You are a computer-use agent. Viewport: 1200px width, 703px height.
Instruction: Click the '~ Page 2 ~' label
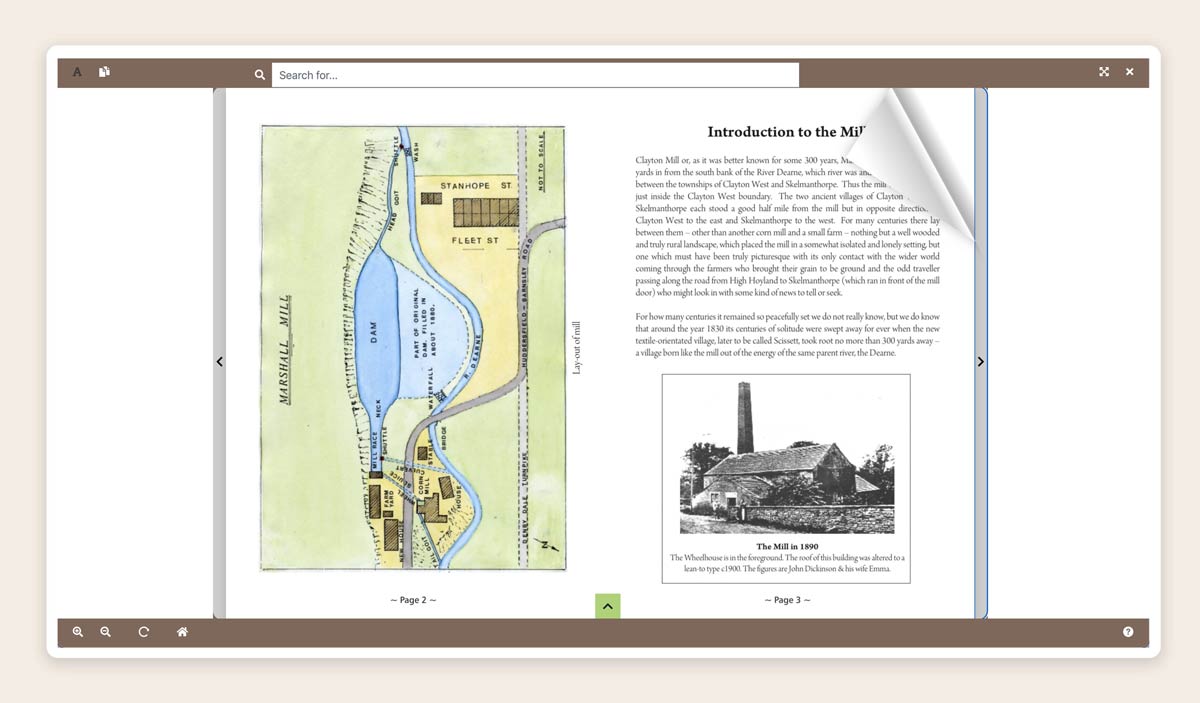[x=413, y=600]
